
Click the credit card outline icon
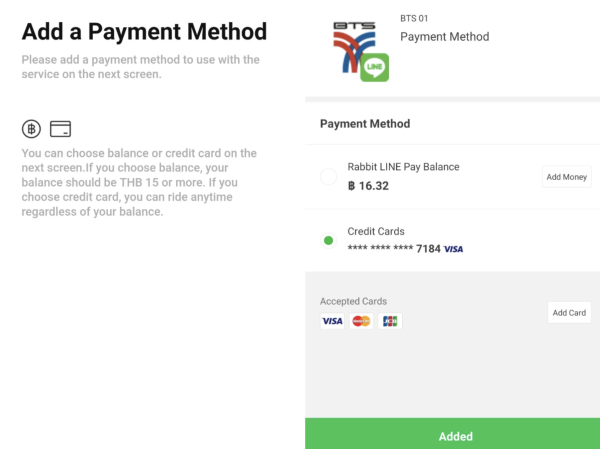tap(60, 129)
